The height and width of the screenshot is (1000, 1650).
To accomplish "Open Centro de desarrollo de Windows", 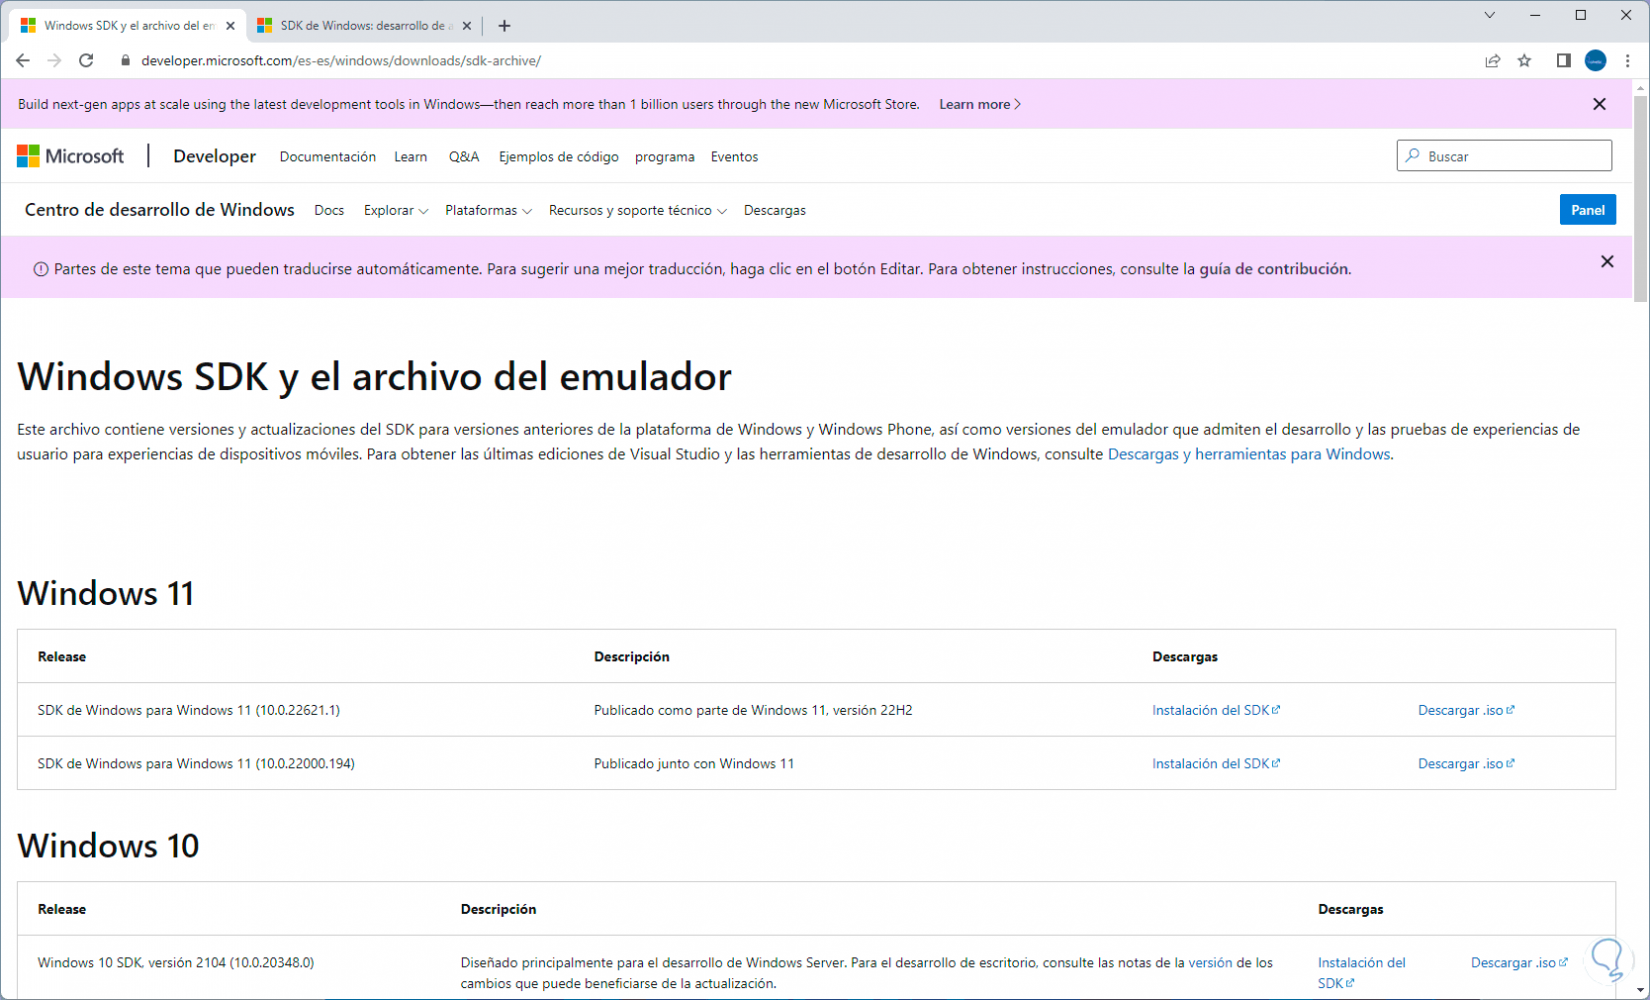I will pos(160,210).
